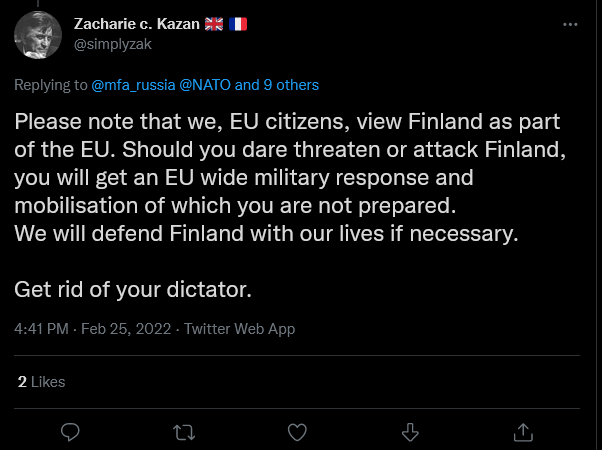Click the French flag emoji

tap(238, 23)
